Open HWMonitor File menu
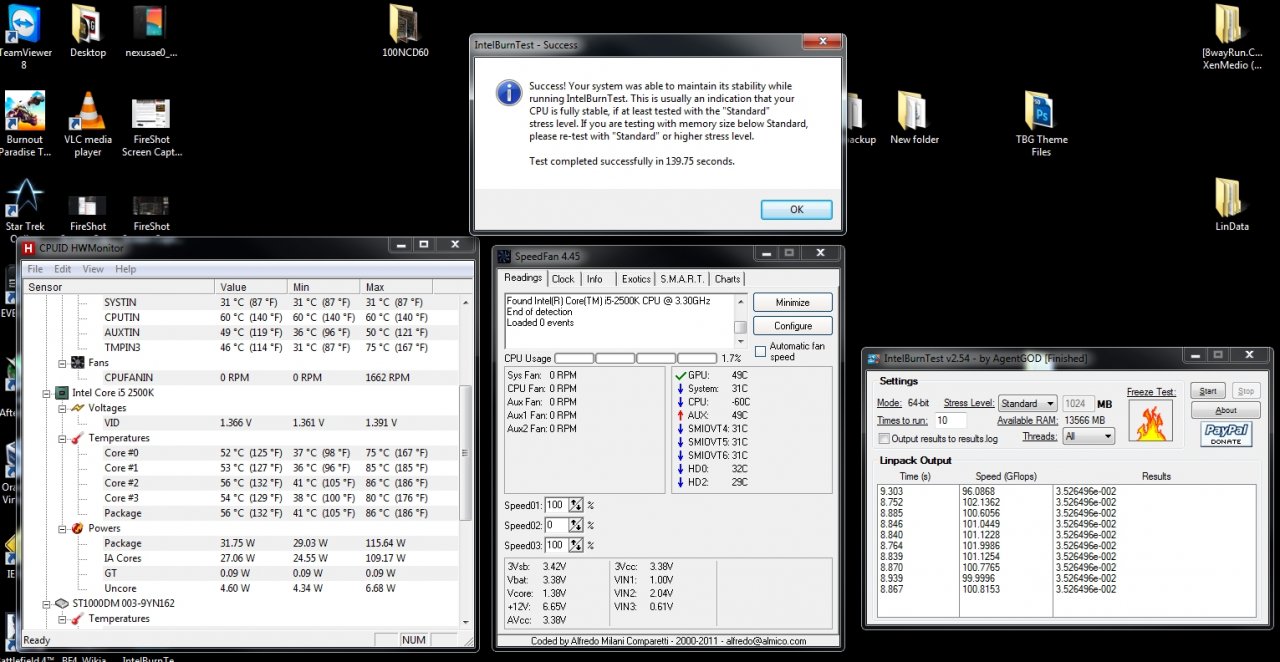The width and height of the screenshot is (1280, 662). [35, 269]
